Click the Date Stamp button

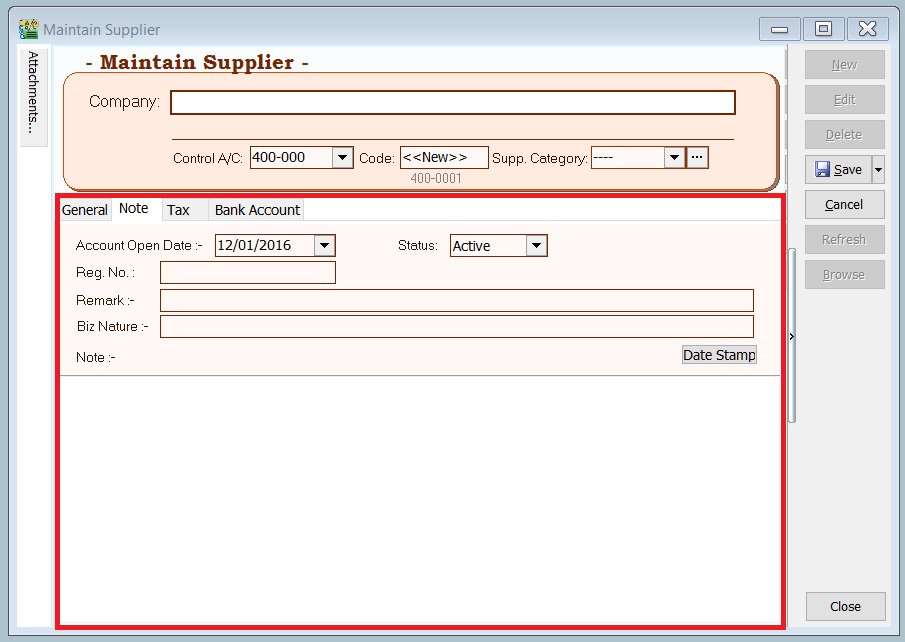pos(719,354)
